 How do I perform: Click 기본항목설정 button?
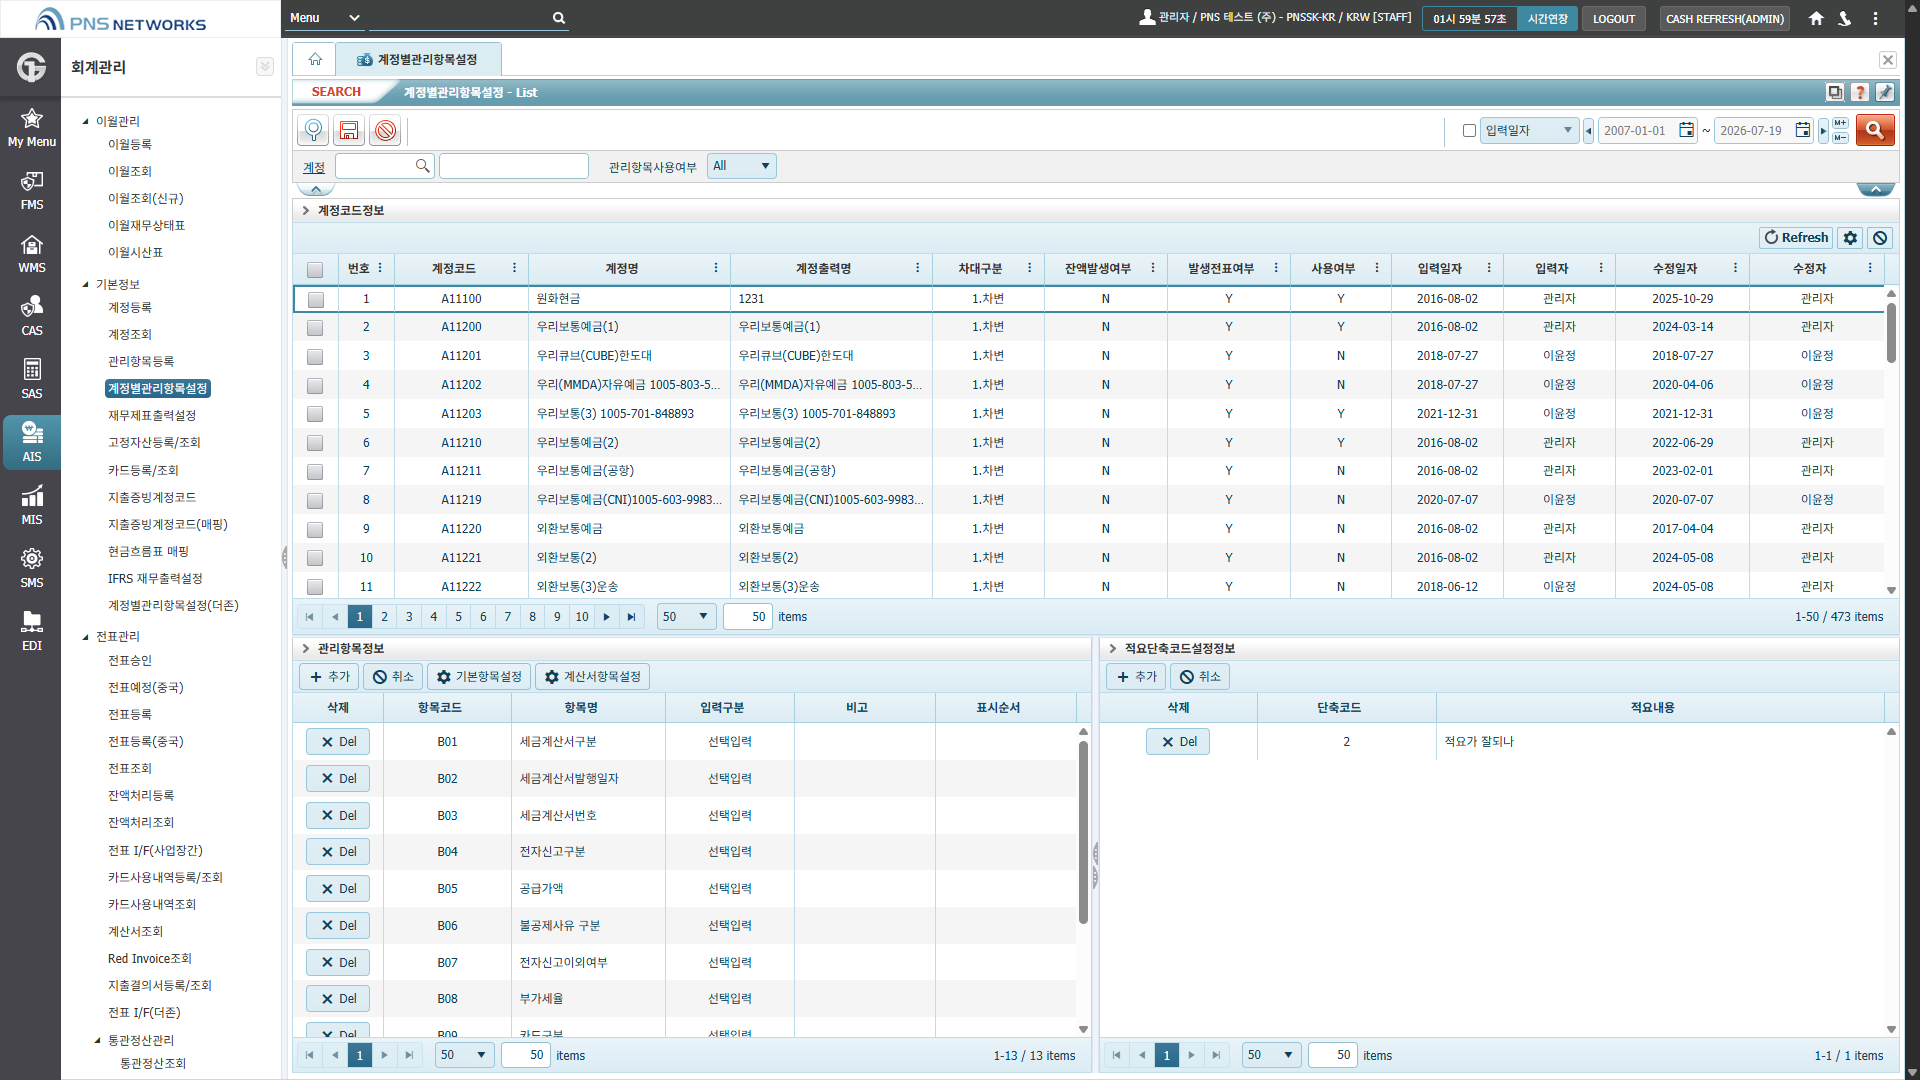[479, 677]
